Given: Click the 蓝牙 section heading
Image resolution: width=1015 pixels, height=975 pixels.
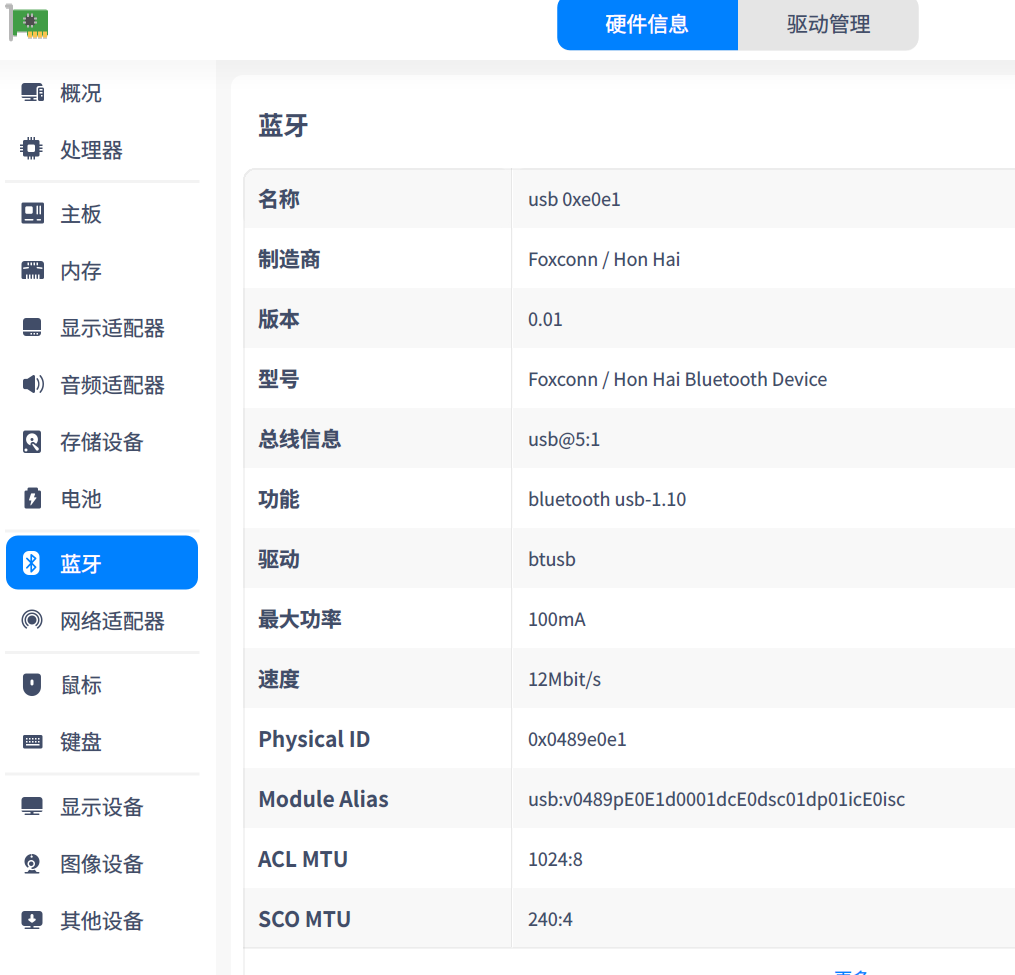Looking at the screenshot, I should coord(283,125).
